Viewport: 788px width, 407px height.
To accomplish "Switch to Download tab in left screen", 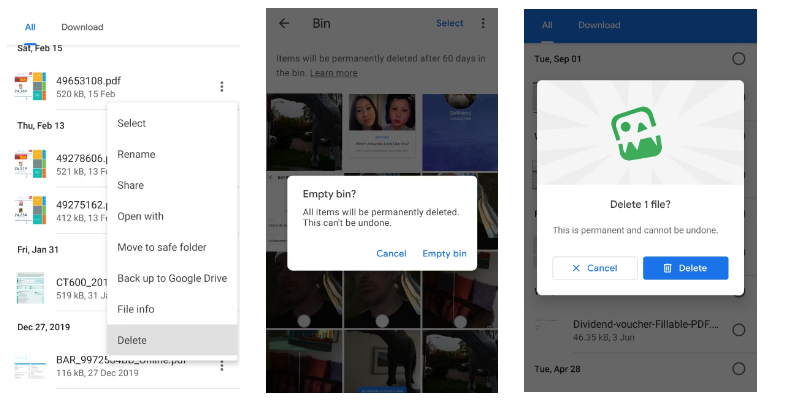I will [x=82, y=27].
